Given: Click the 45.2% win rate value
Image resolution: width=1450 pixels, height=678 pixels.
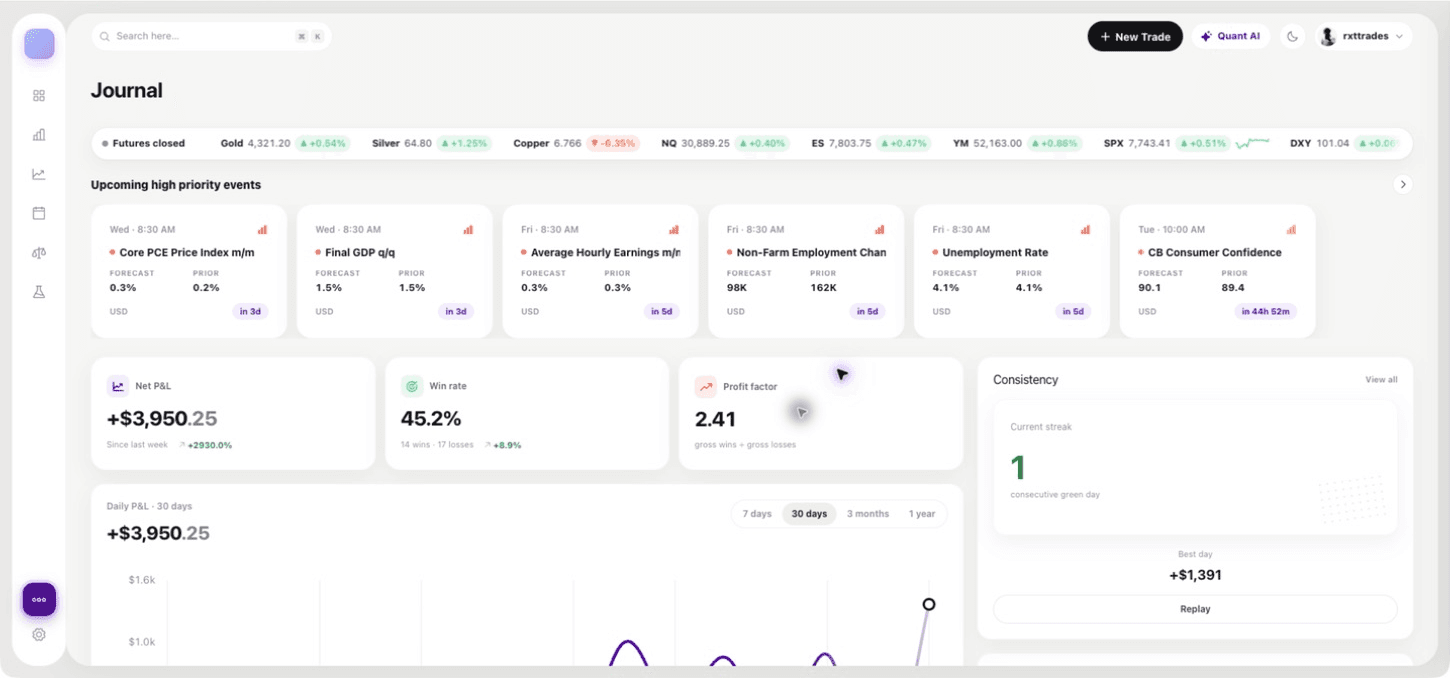Looking at the screenshot, I should coord(431,419).
